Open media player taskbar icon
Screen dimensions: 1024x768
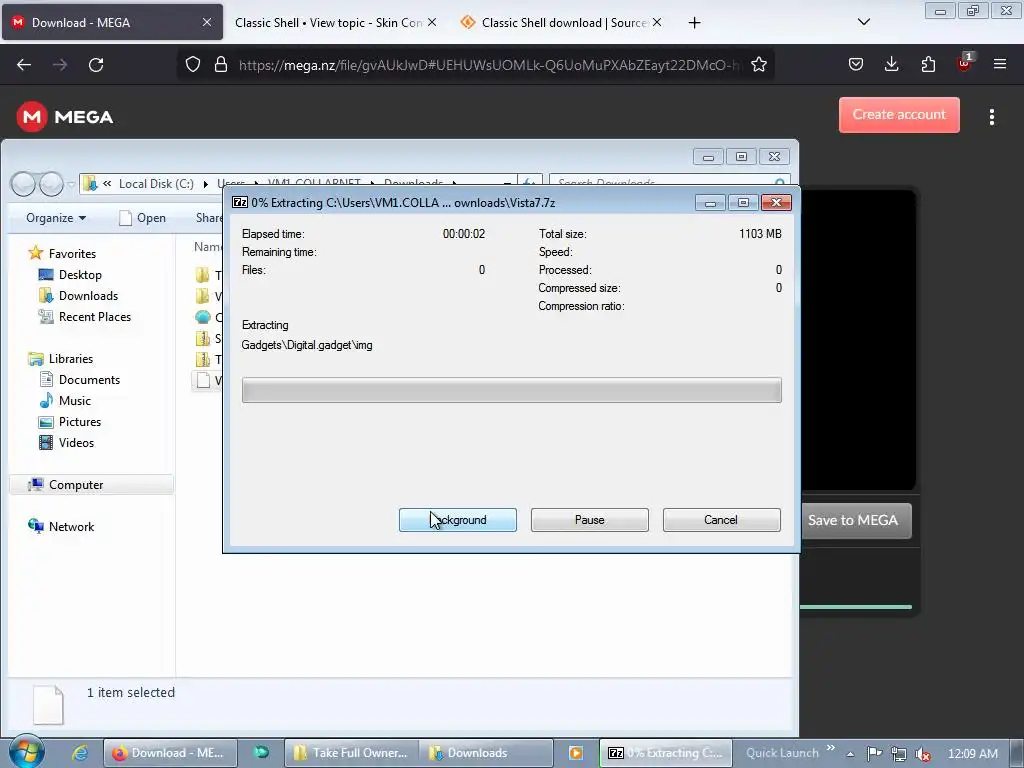tap(575, 753)
